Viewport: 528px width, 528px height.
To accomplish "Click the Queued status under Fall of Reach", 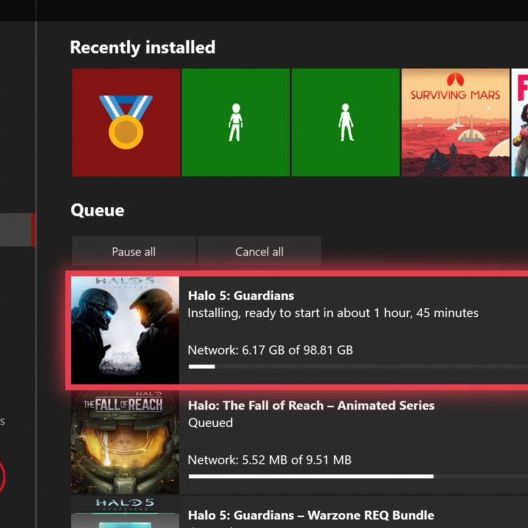I will 210,423.
